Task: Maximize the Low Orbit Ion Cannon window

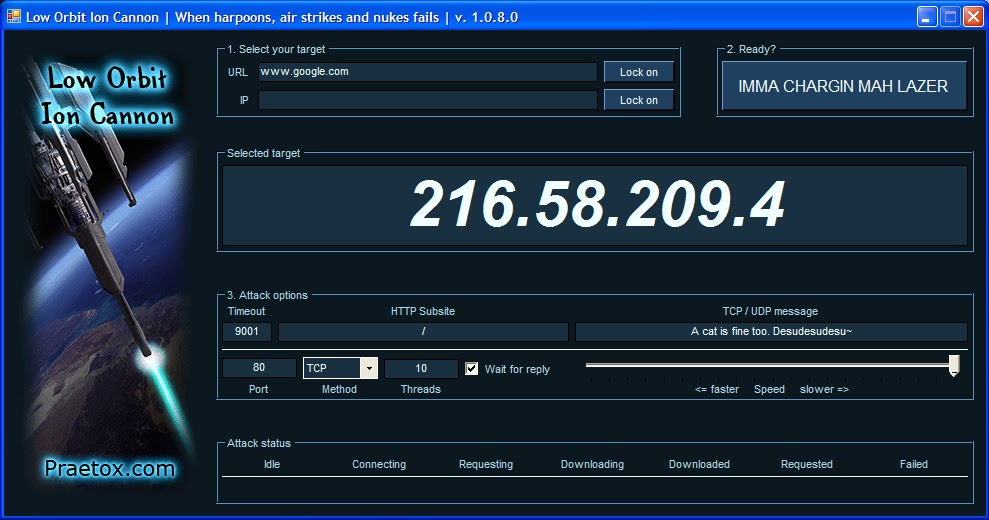Action: 950,17
